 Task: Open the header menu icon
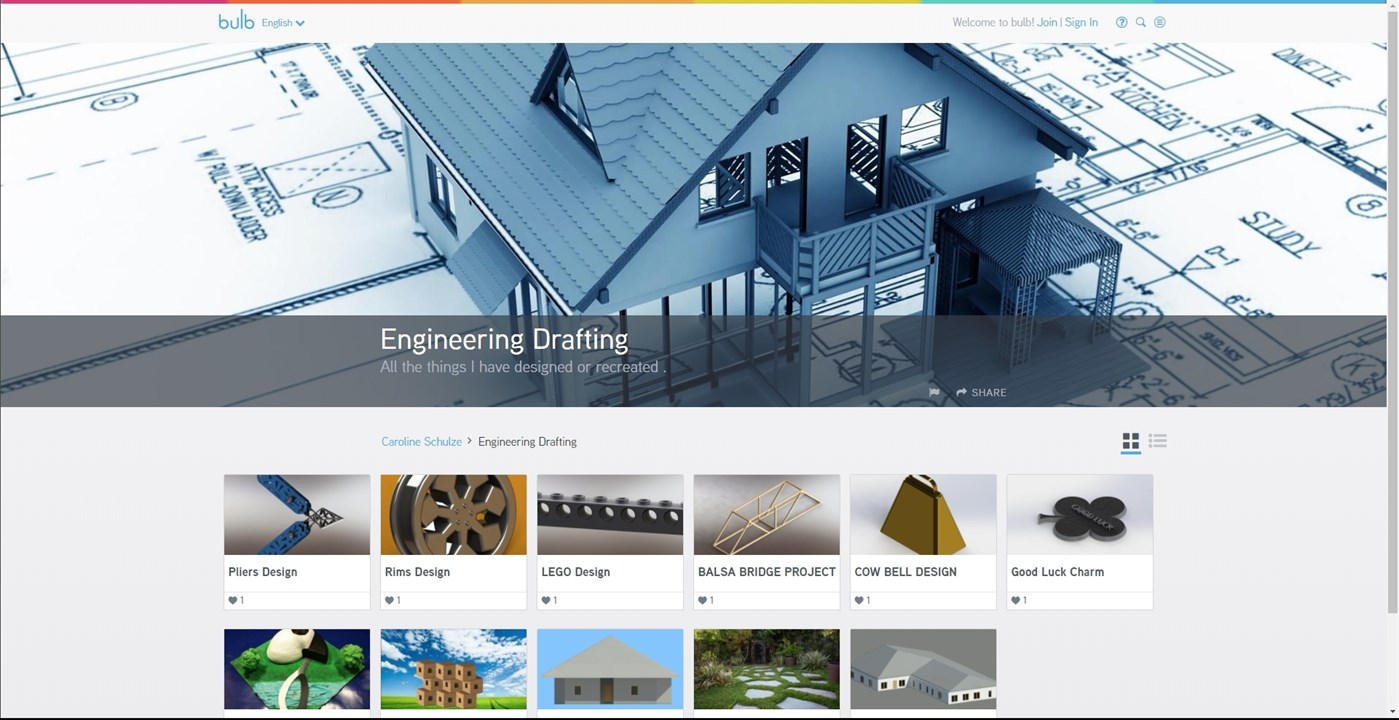point(1160,22)
